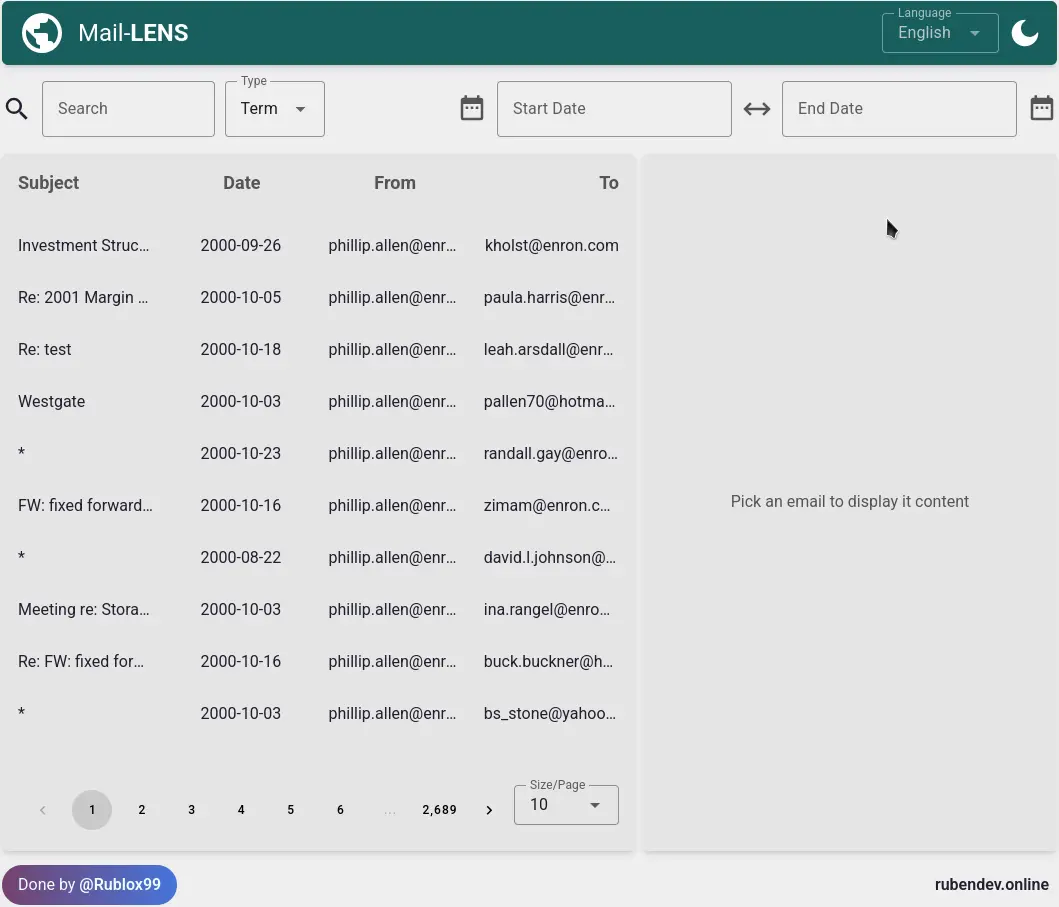
Task: Go to page 5
Action: (290, 810)
